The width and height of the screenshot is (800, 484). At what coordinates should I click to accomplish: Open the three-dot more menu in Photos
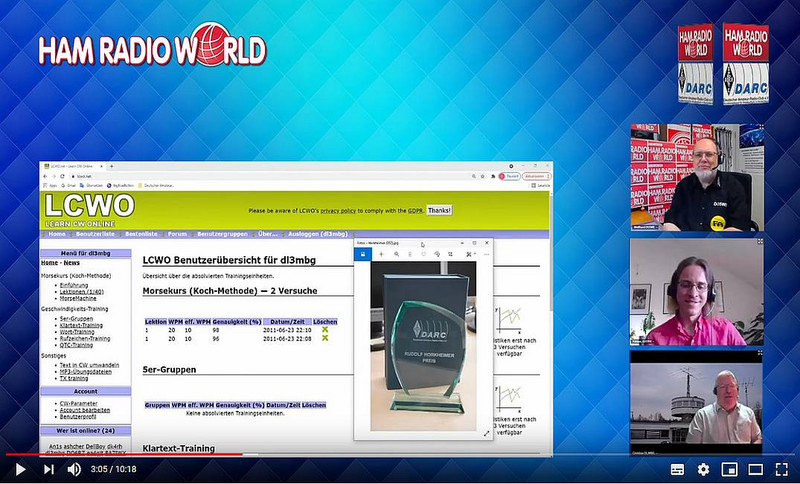[x=487, y=254]
